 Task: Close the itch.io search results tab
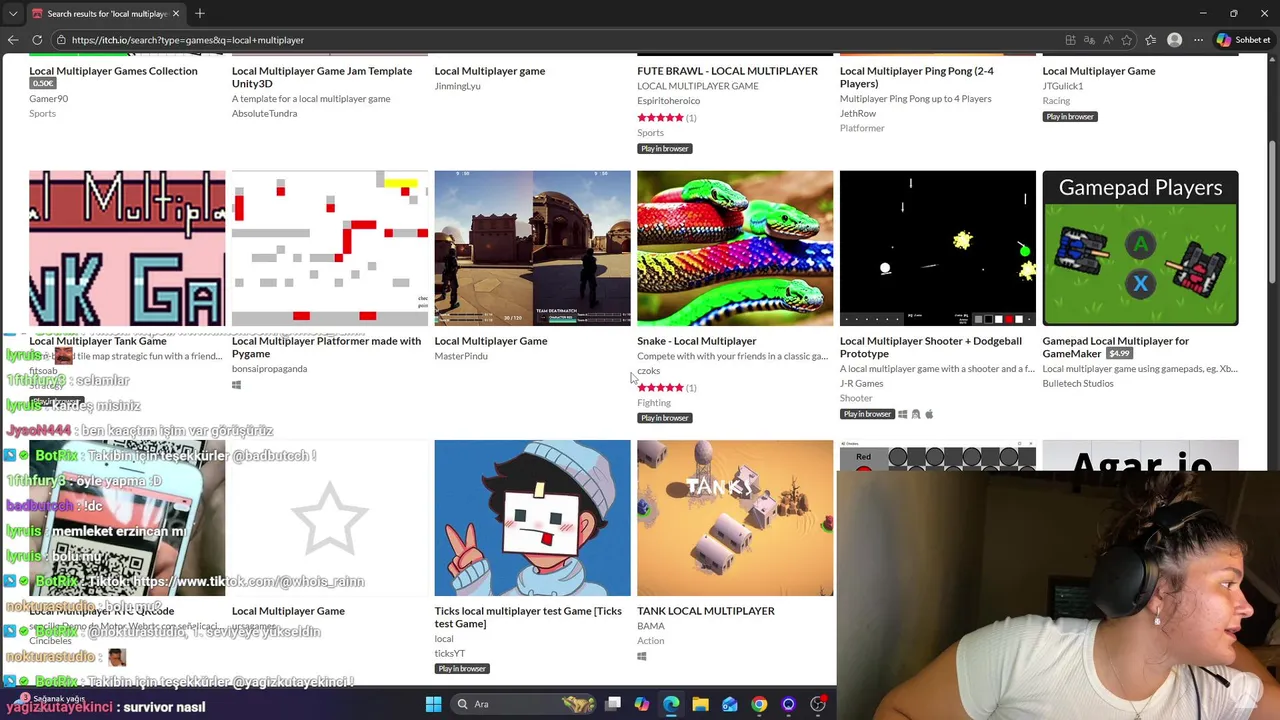click(176, 14)
